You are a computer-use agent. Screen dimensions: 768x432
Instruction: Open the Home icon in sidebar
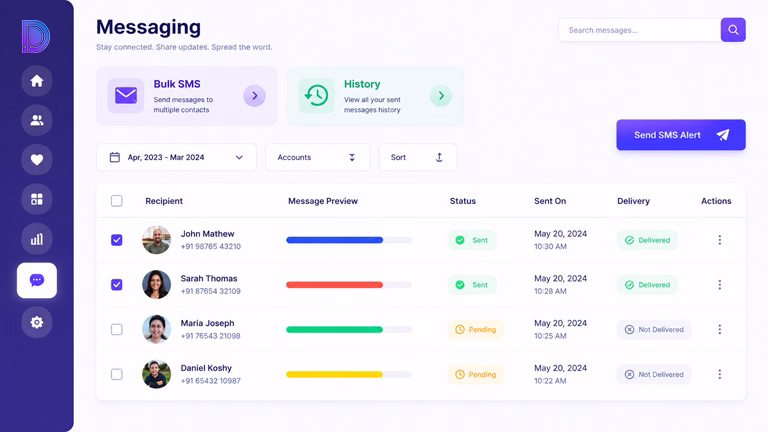pos(37,81)
